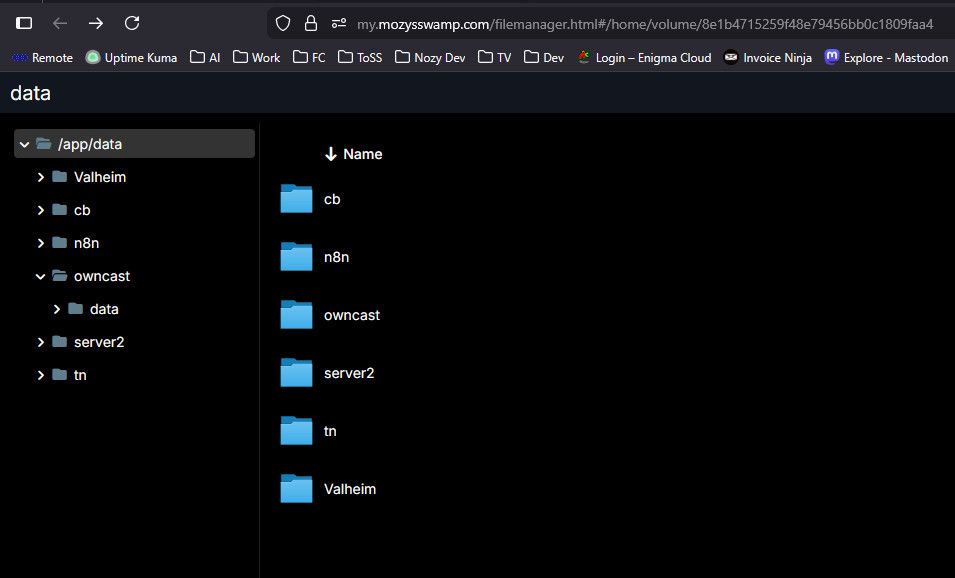
Task: Click the shield tracking protection icon
Action: tap(283, 23)
